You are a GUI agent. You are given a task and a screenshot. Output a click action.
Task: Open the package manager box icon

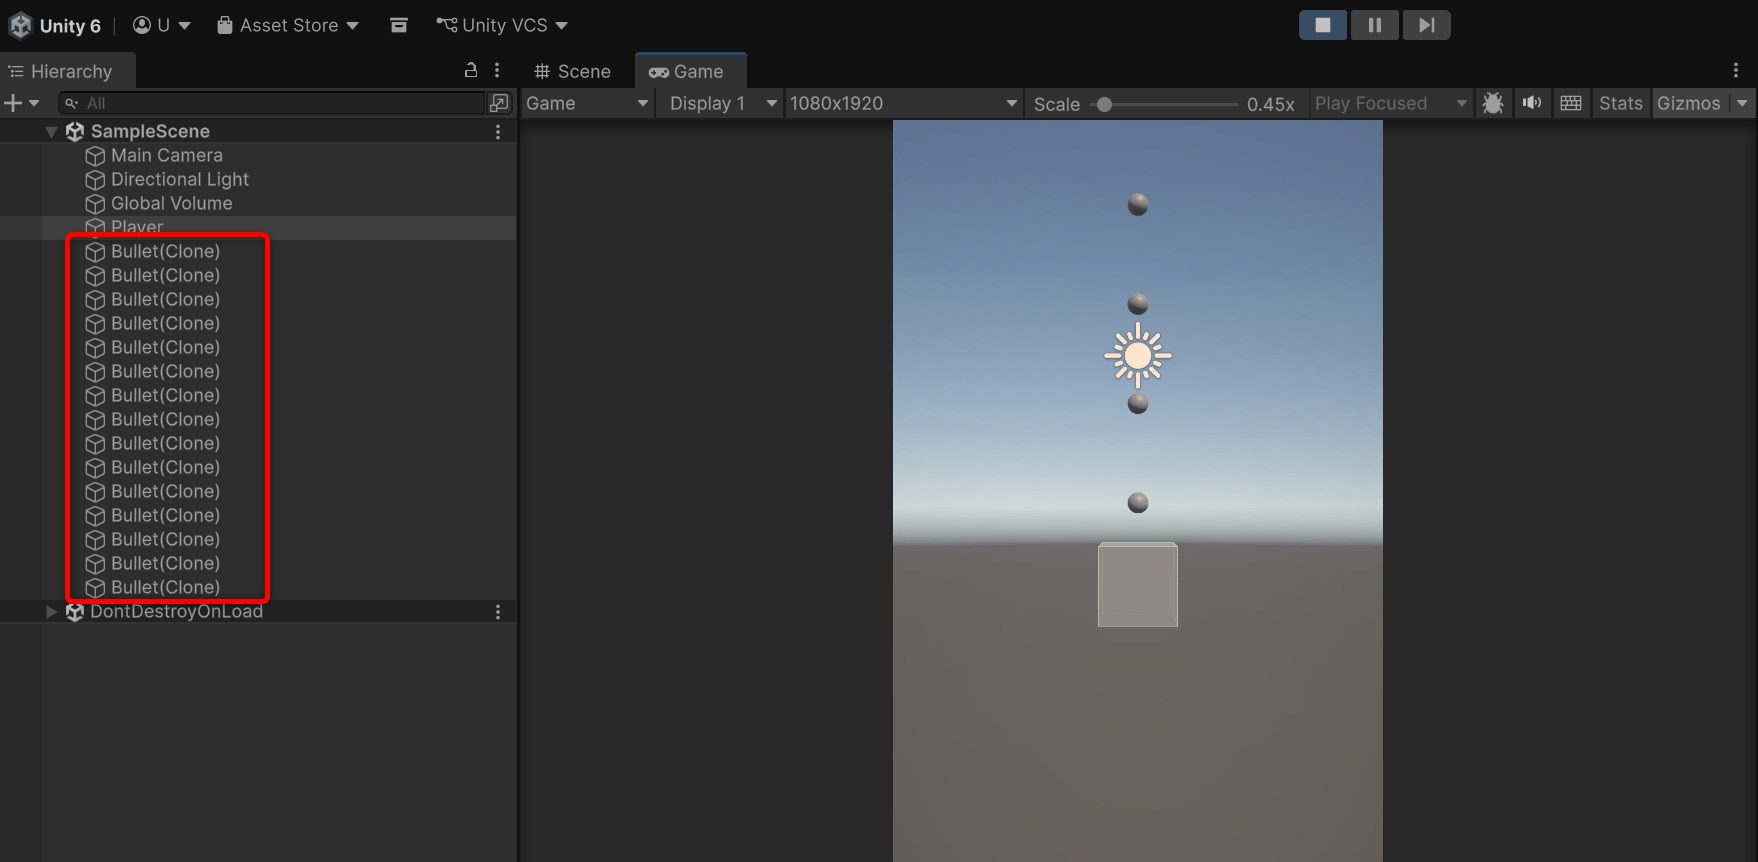point(398,25)
